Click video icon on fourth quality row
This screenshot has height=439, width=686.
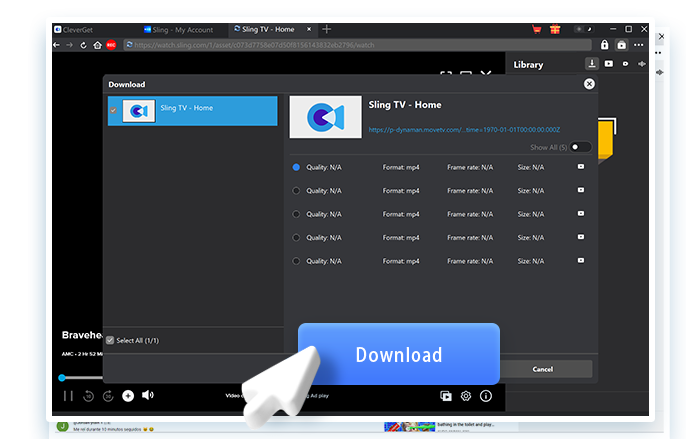[581, 237]
